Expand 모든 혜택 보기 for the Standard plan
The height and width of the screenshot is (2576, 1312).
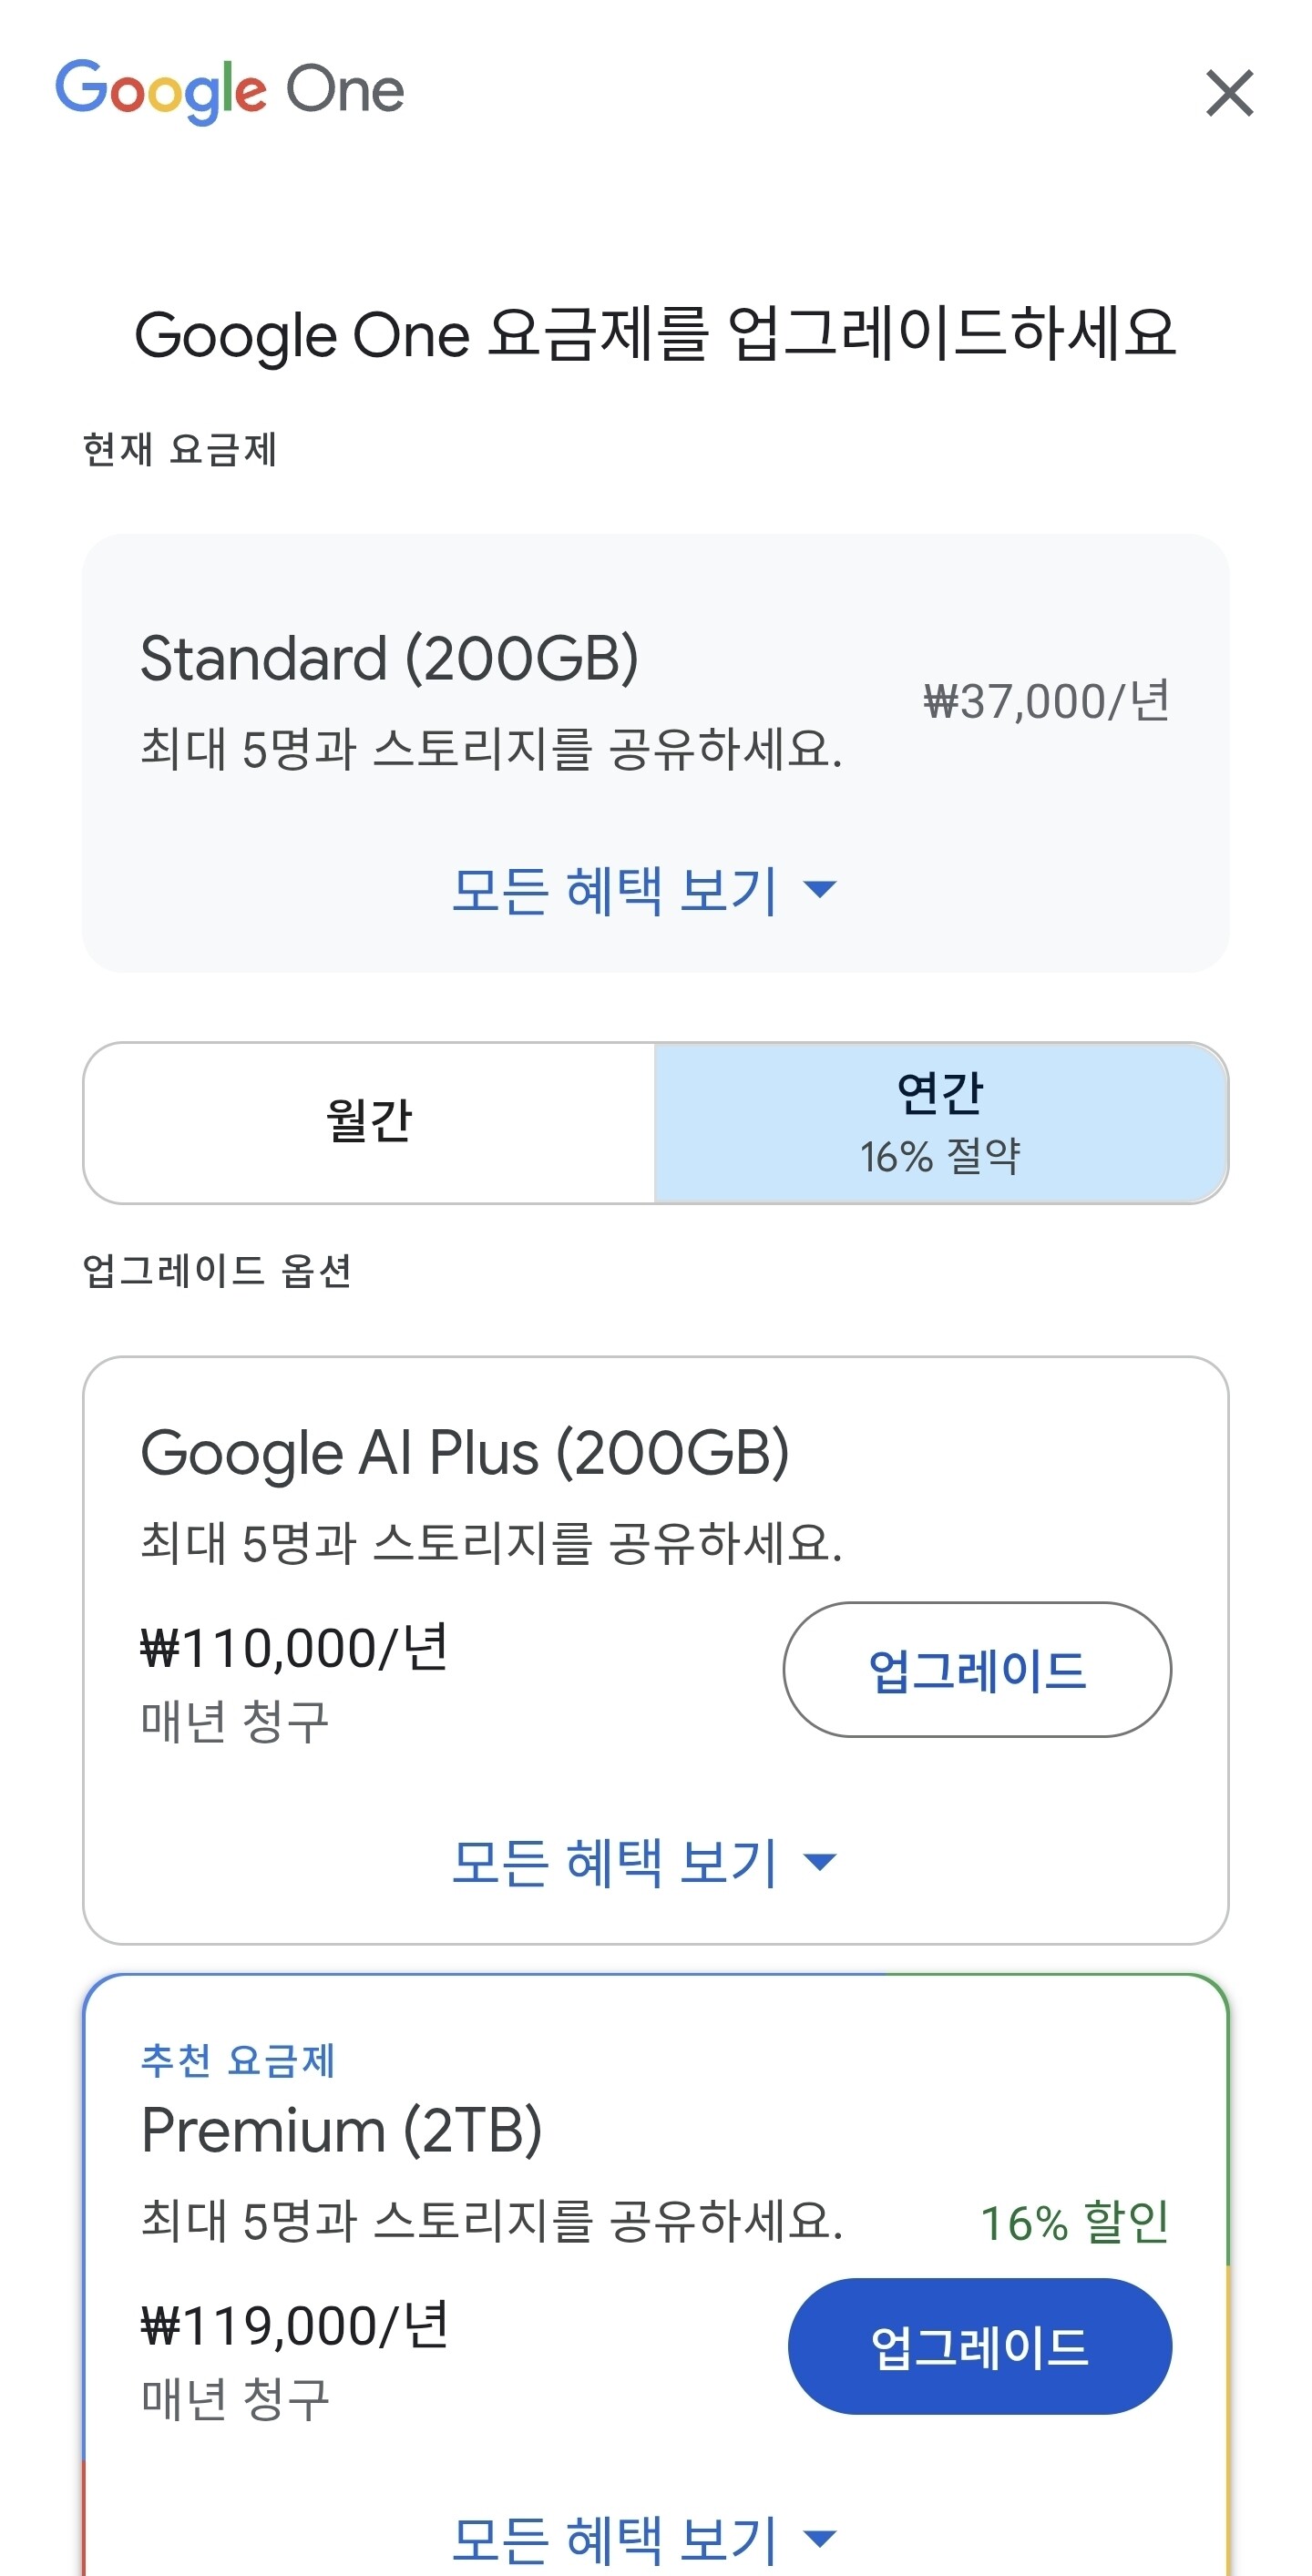pos(614,890)
